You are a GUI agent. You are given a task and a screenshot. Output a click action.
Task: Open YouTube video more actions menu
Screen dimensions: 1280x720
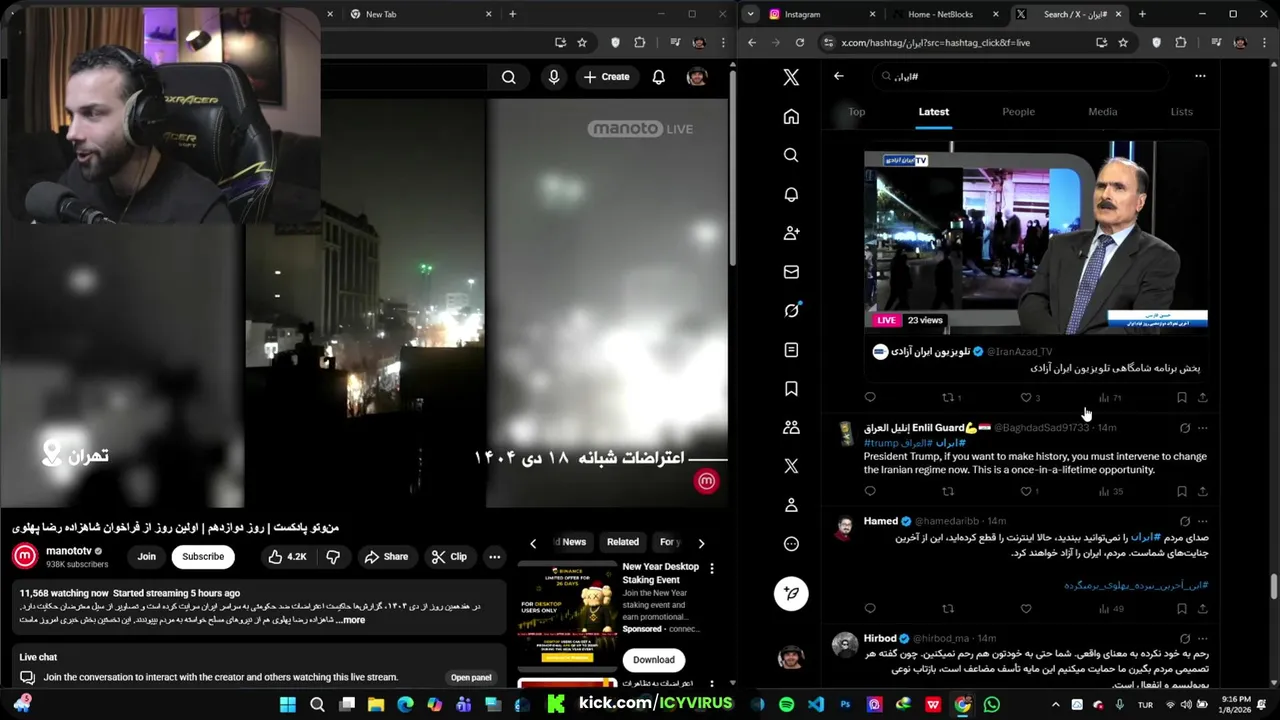click(x=494, y=557)
